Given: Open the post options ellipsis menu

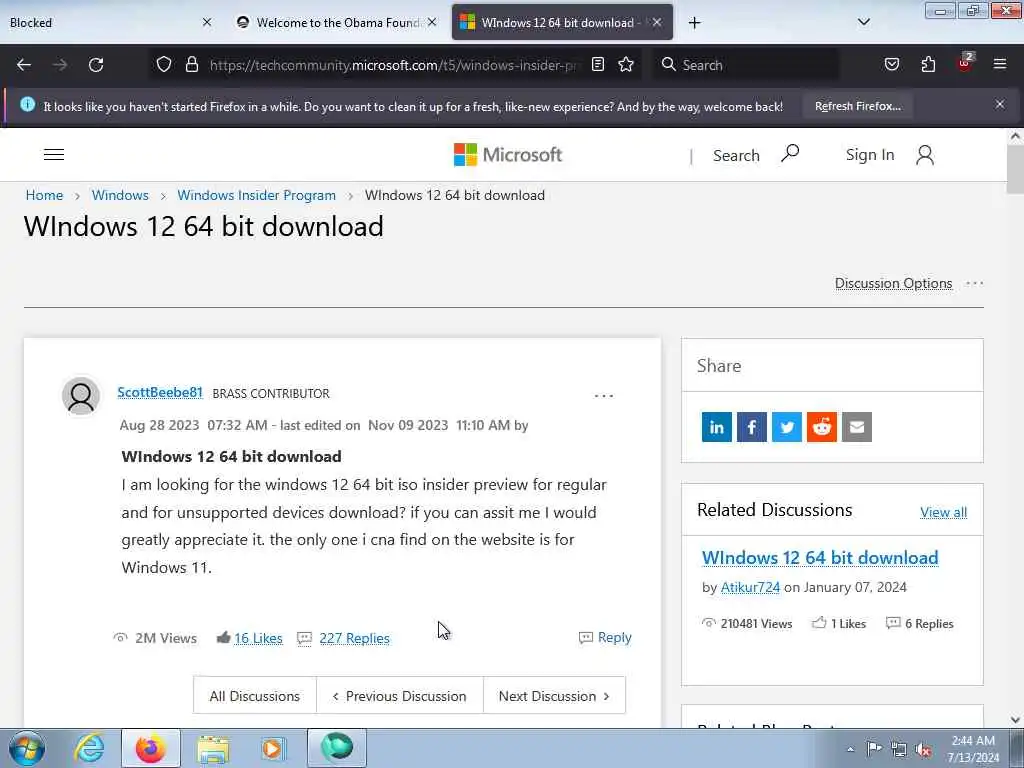Looking at the screenshot, I should (603, 396).
